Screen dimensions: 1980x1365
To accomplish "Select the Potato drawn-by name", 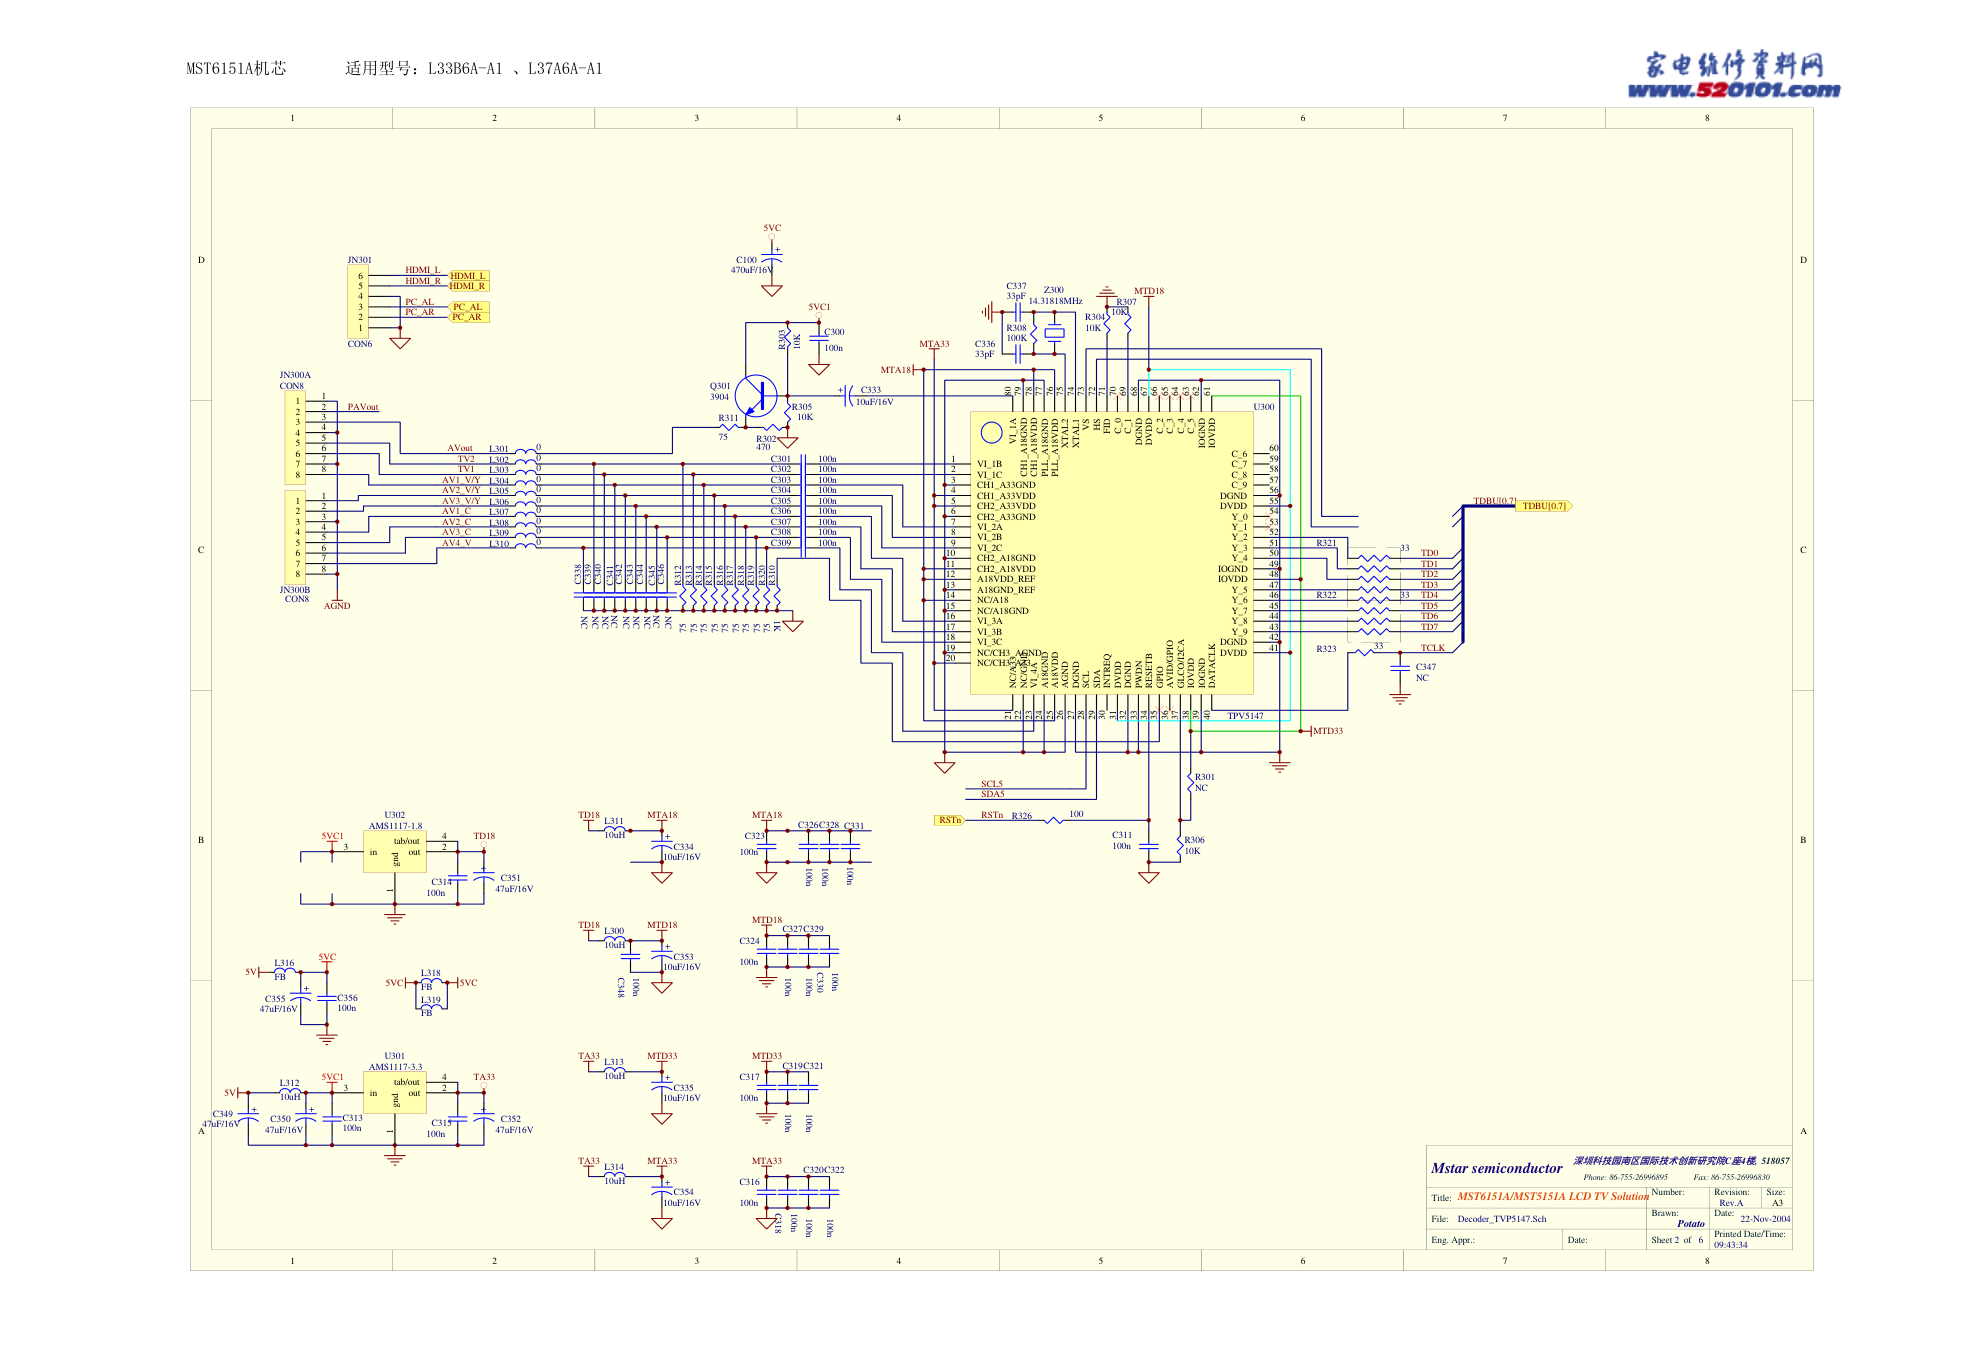I will (x=1691, y=1223).
